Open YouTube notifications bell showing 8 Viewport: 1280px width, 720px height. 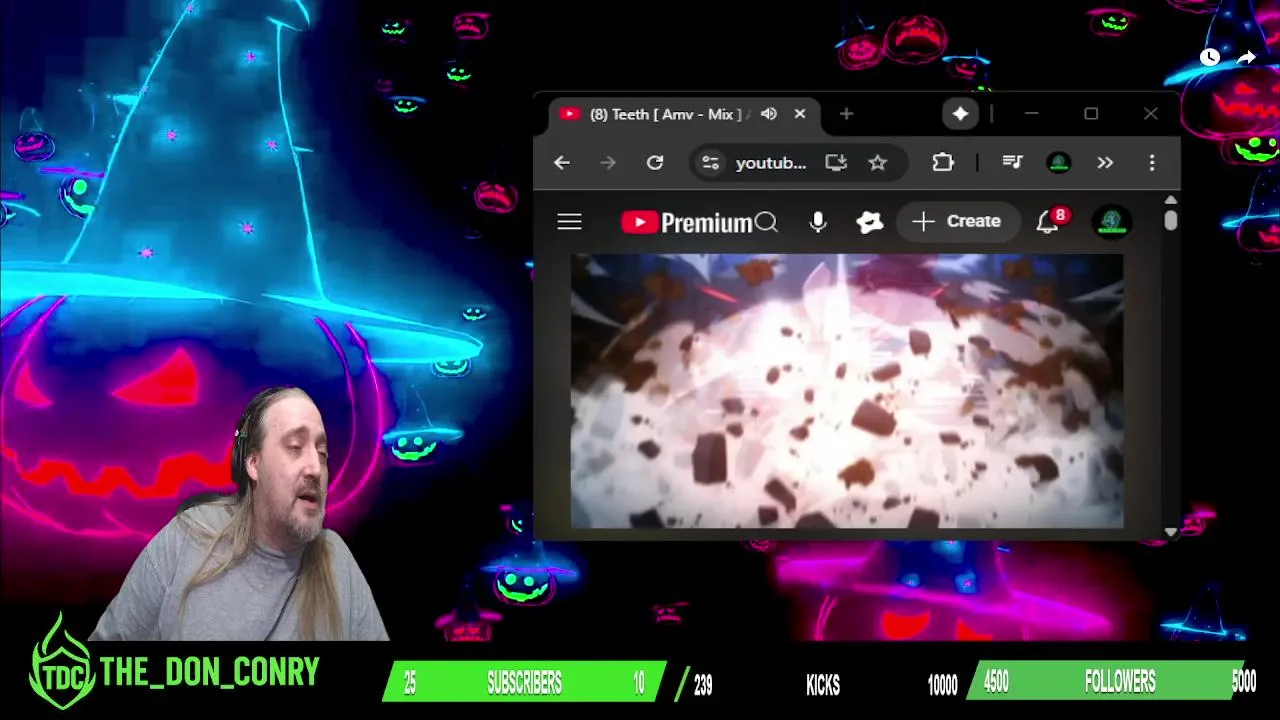pyautogui.click(x=1047, y=222)
